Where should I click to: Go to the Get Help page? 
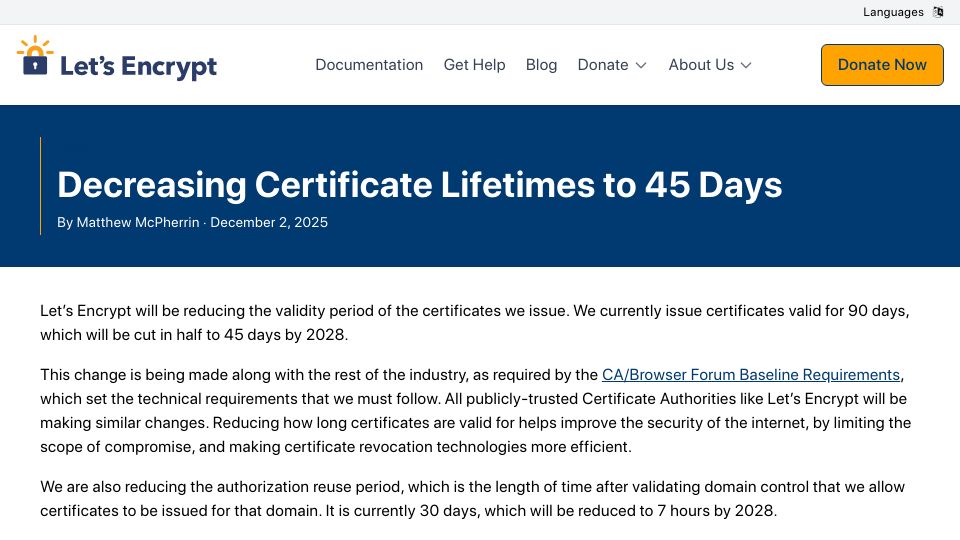[x=474, y=65]
